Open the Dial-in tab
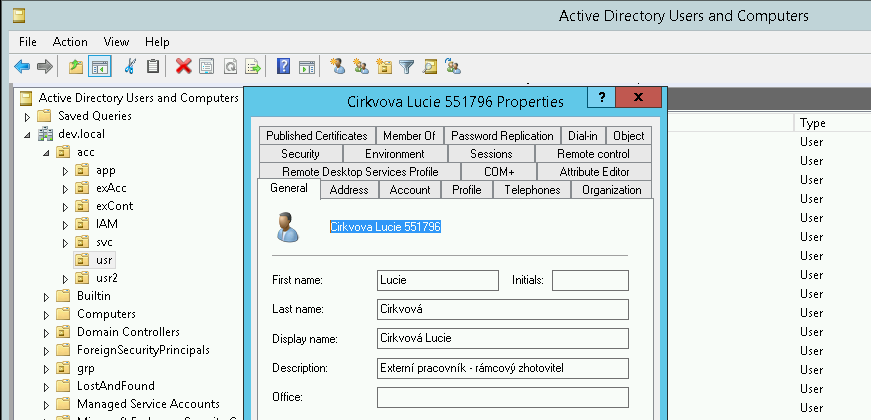The image size is (871, 420). 583,136
